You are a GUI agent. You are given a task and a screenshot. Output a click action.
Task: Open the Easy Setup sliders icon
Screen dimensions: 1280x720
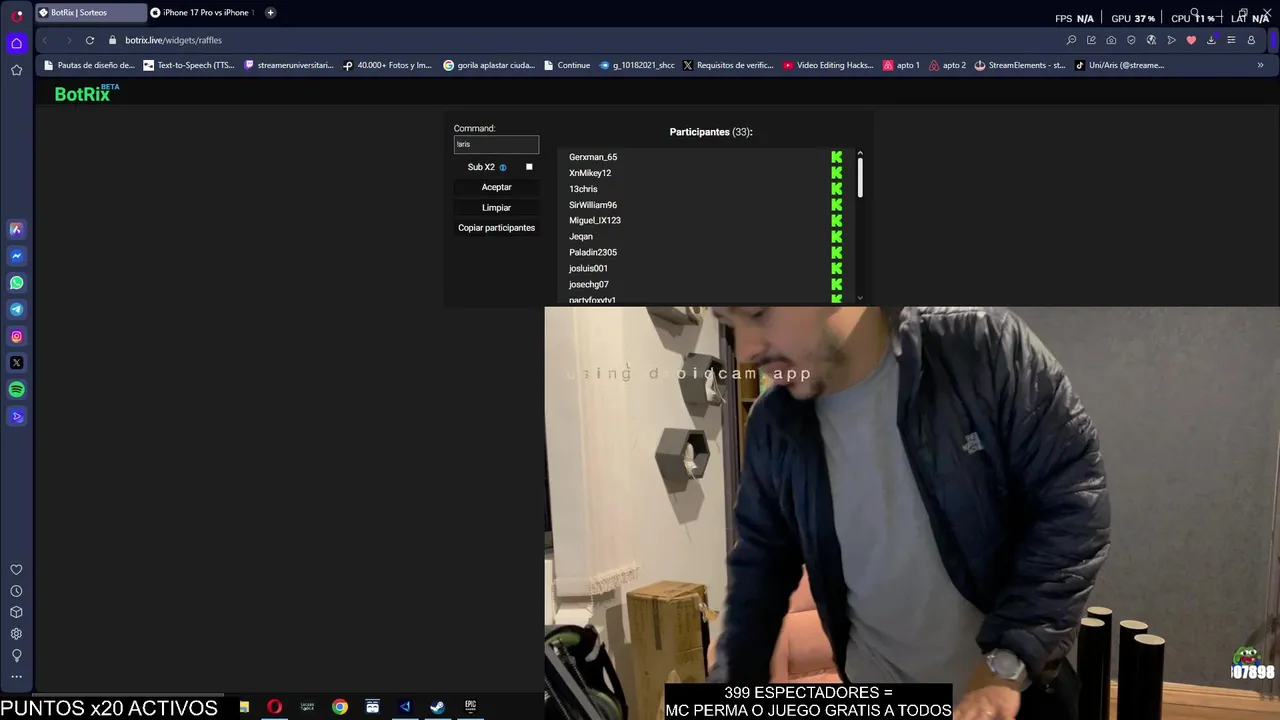pos(1231,40)
